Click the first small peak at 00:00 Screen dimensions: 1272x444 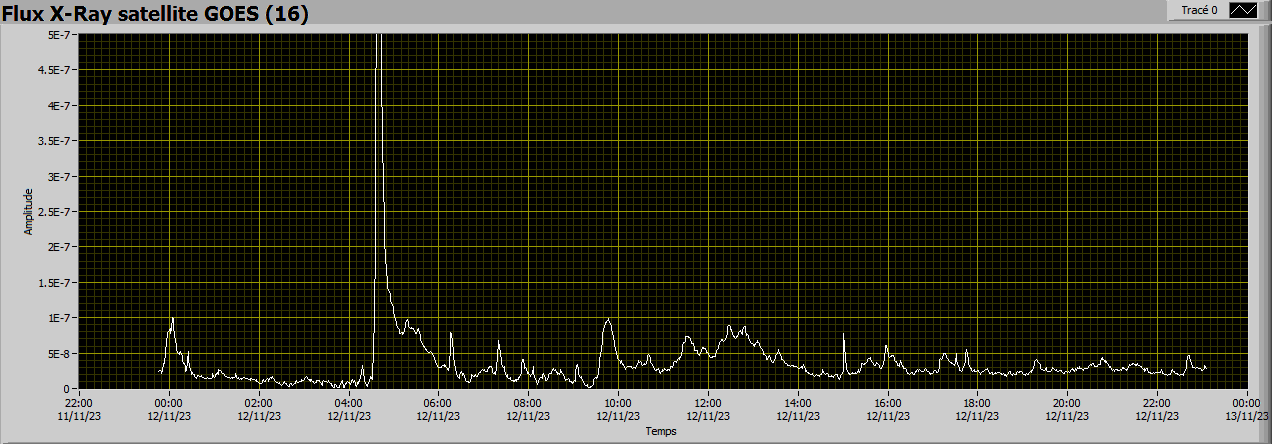coord(172,319)
